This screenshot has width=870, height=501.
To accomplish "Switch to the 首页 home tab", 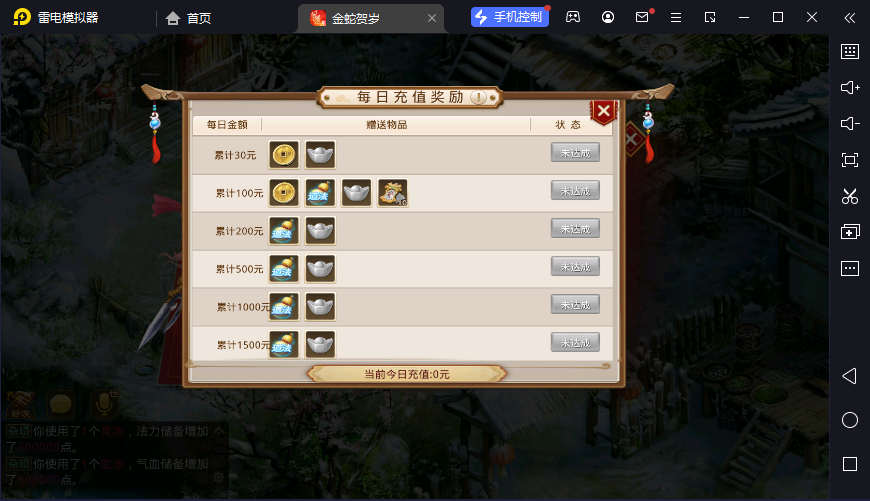I will (189, 18).
